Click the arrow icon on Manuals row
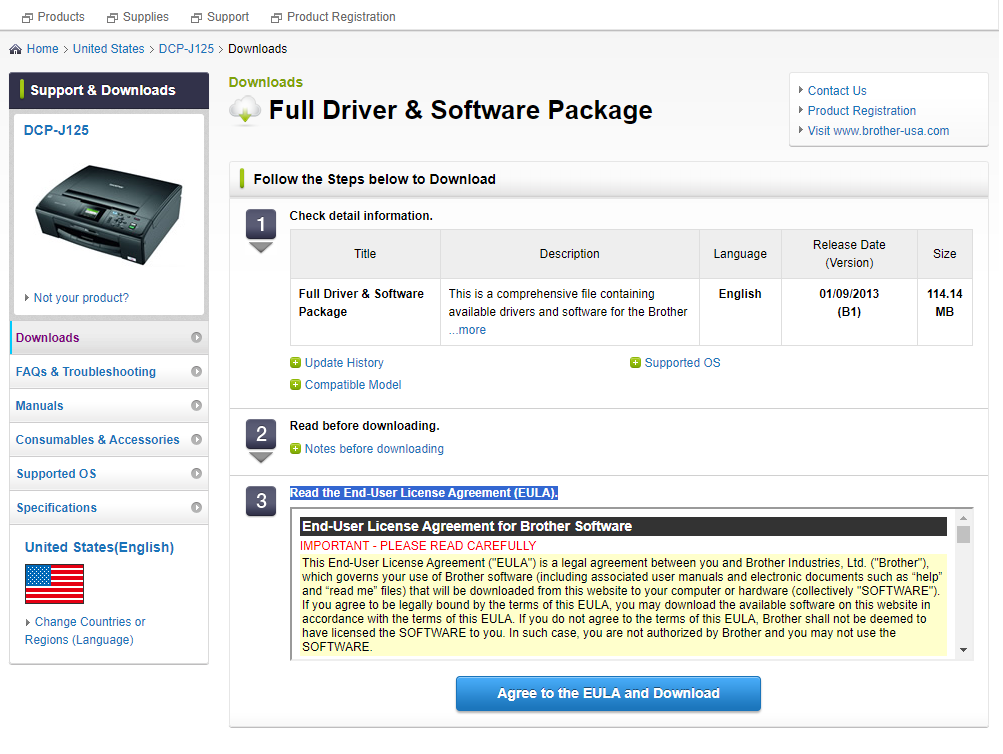1003x754 pixels. pyautogui.click(x=196, y=405)
